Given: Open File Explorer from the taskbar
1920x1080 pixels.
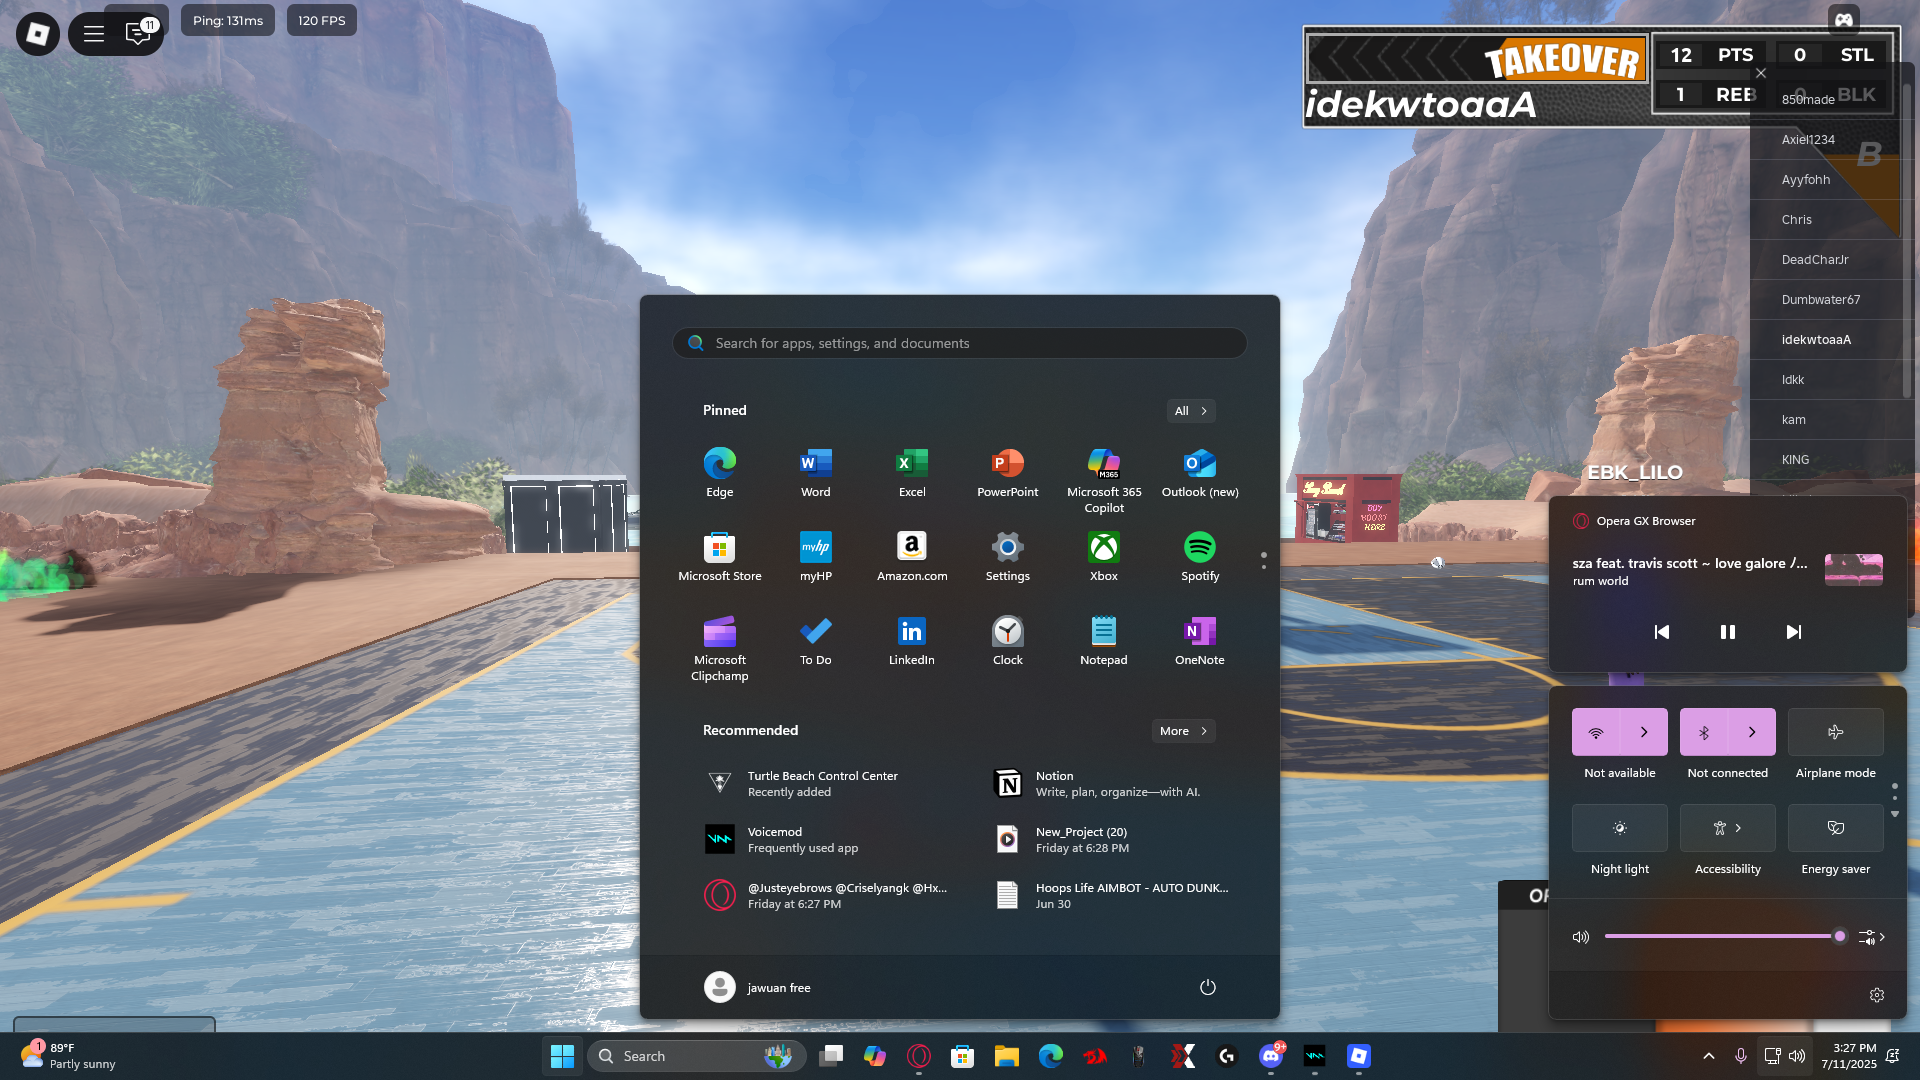Looking at the screenshot, I should pyautogui.click(x=1007, y=1056).
